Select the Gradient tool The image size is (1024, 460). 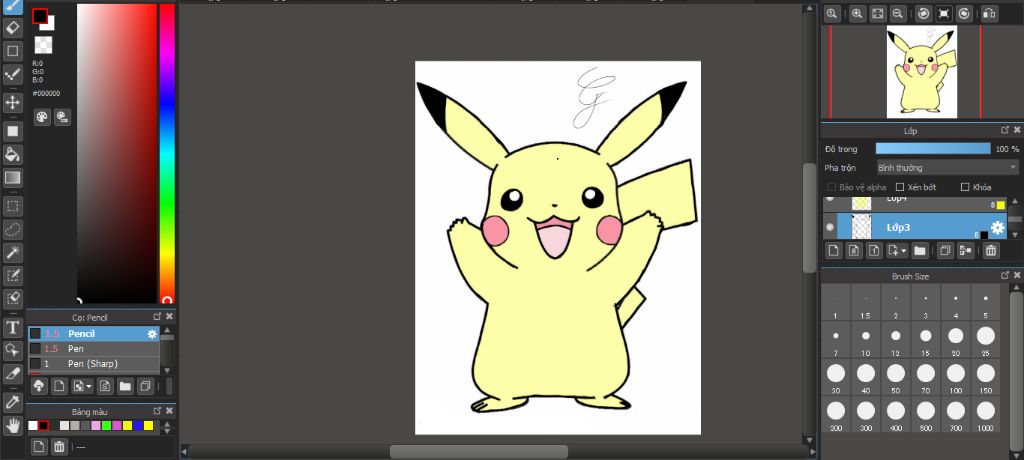pos(13,177)
